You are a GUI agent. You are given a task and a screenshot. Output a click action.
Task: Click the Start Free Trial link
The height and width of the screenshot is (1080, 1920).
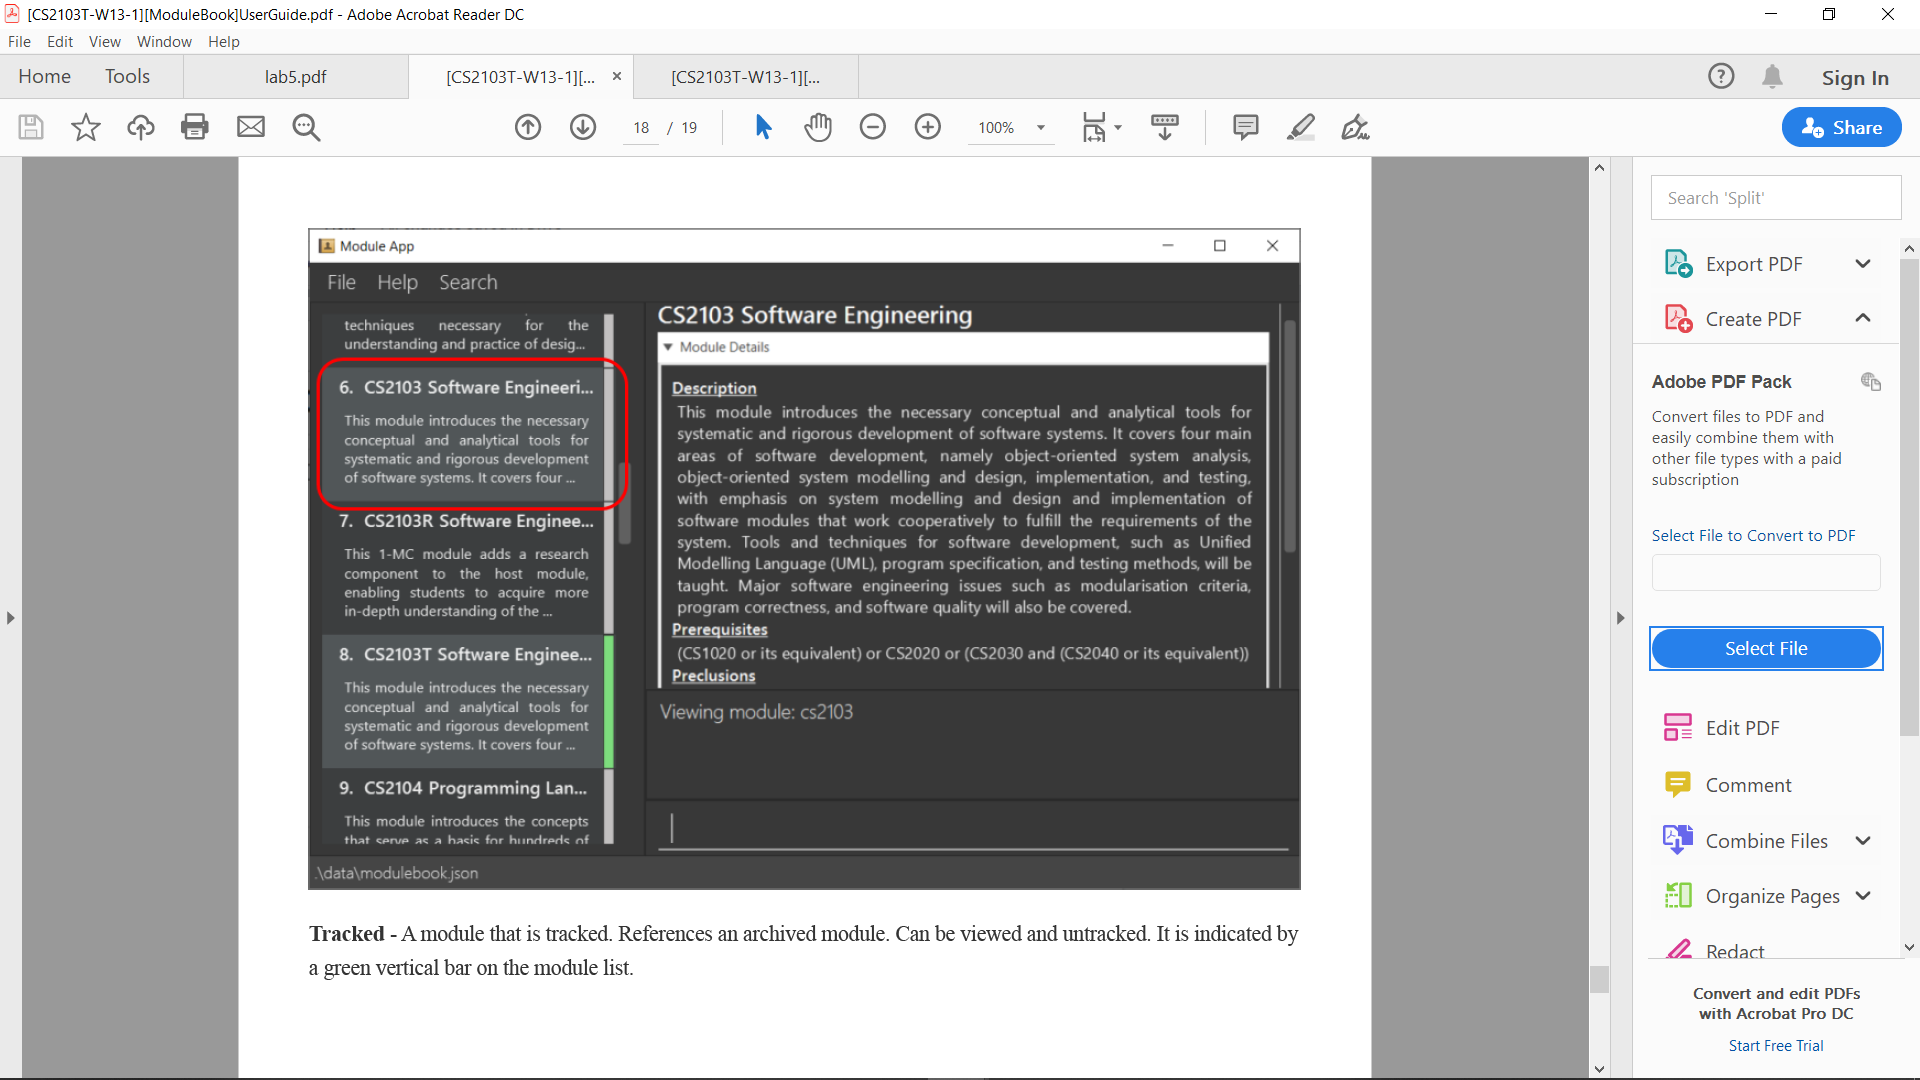click(x=1776, y=1045)
